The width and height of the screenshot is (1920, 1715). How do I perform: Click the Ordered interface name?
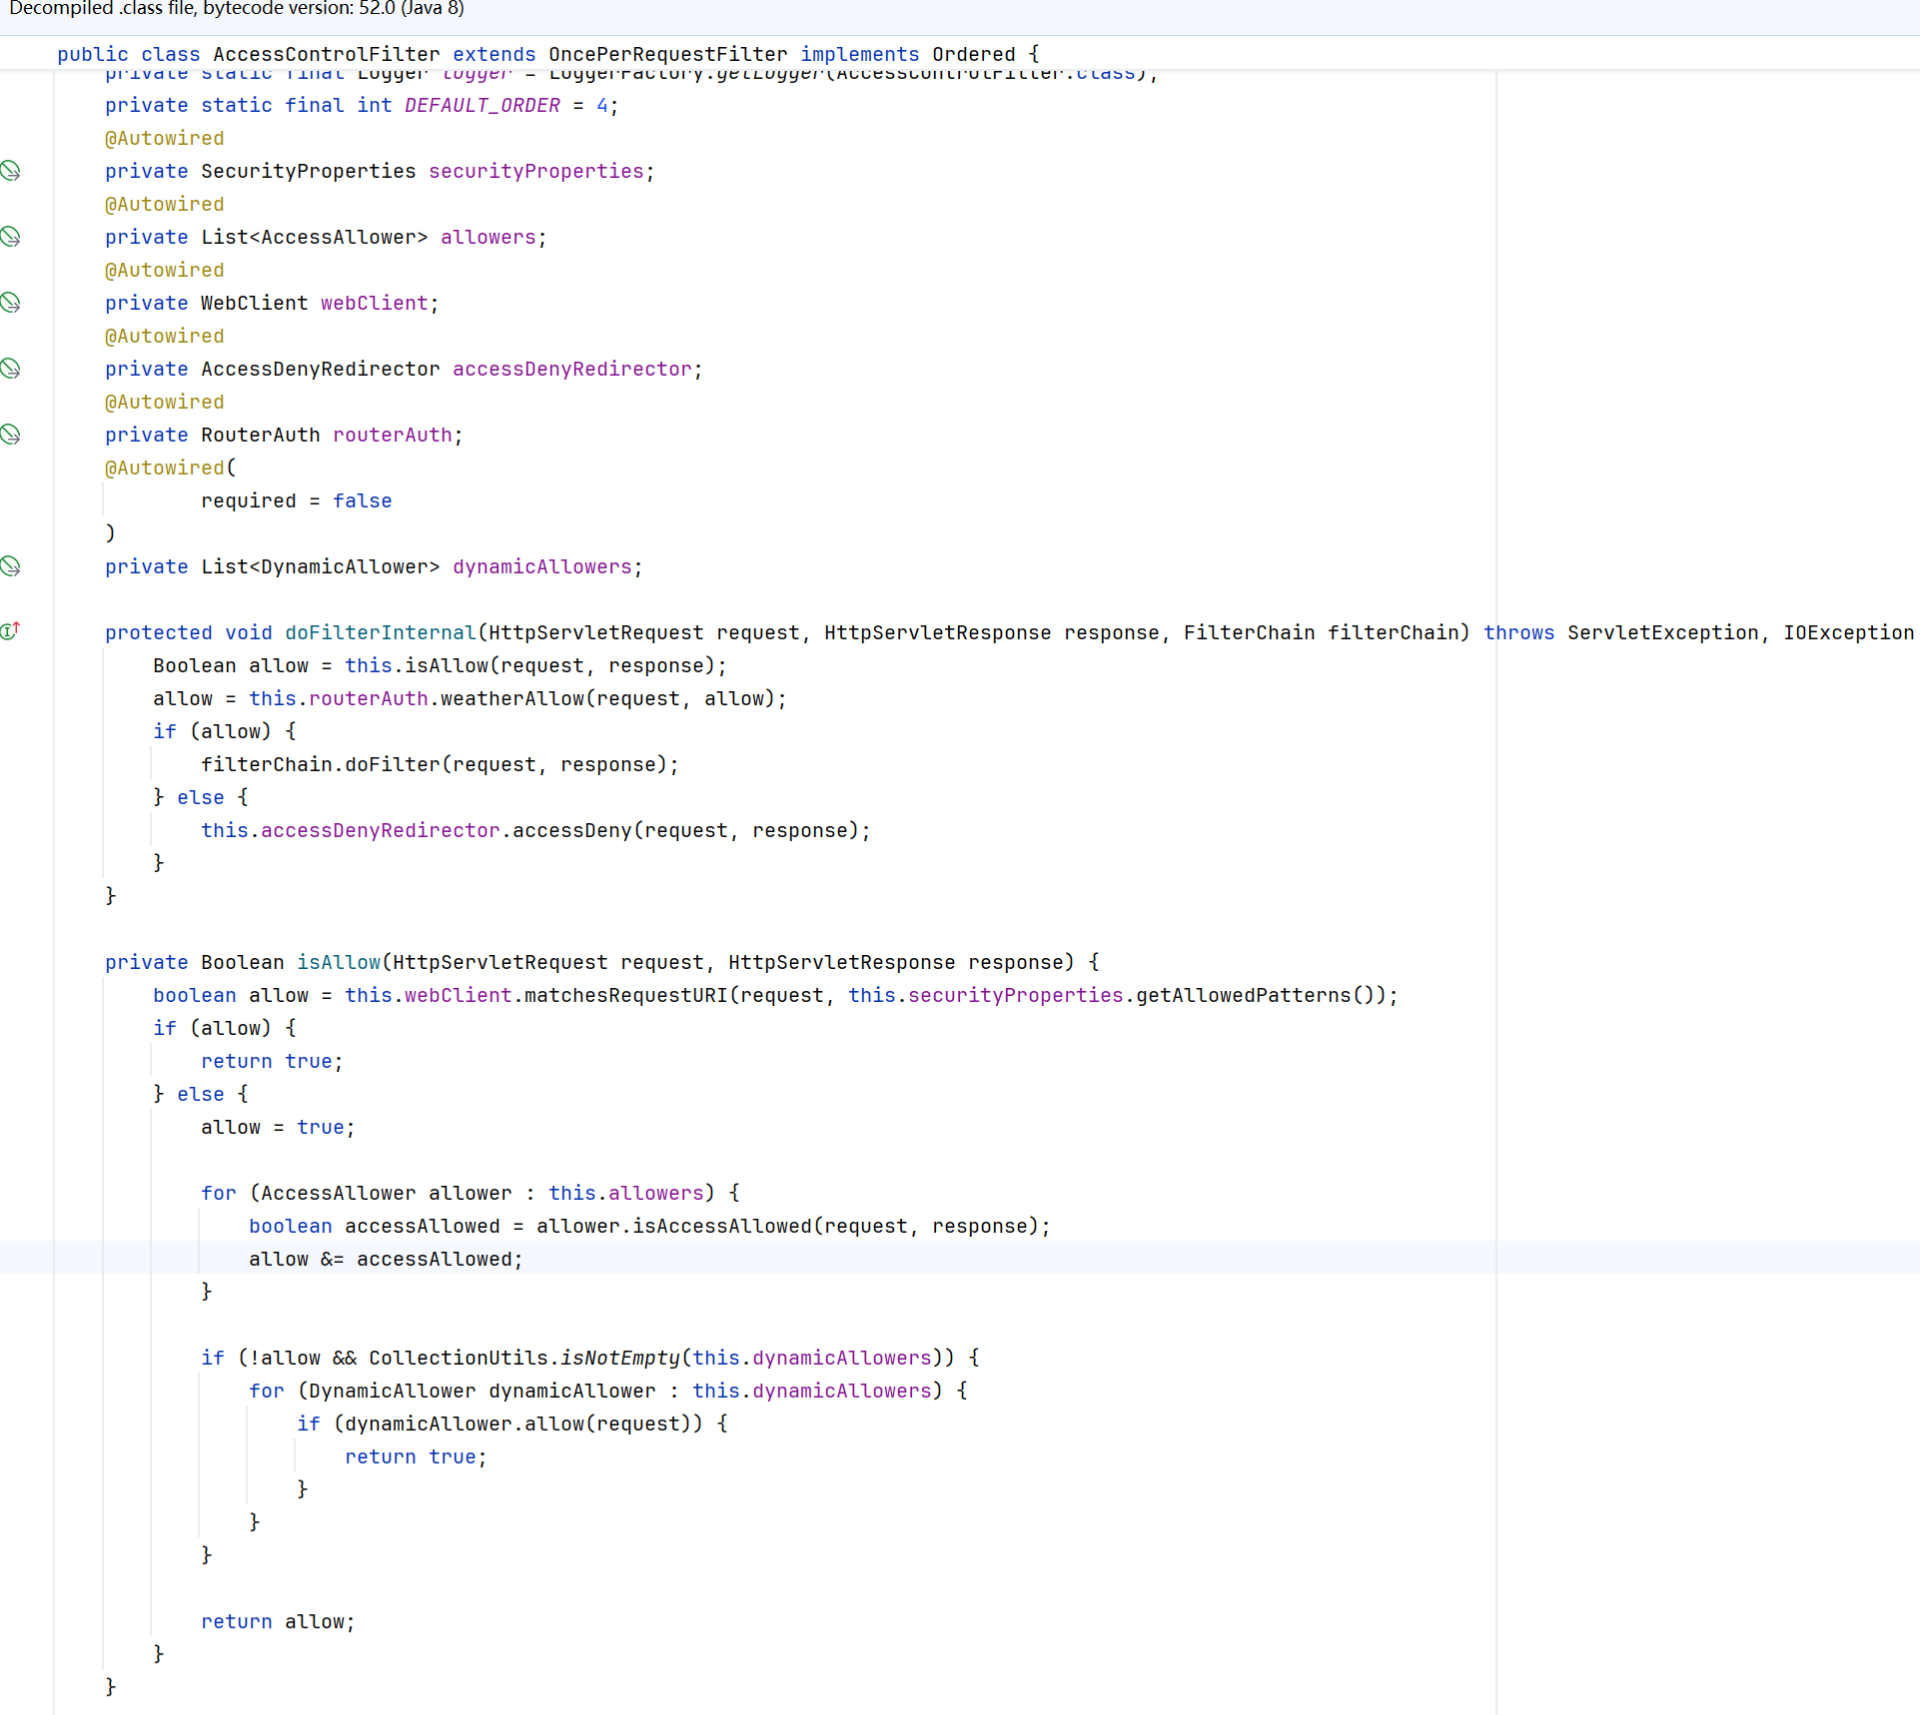pyautogui.click(x=973, y=54)
